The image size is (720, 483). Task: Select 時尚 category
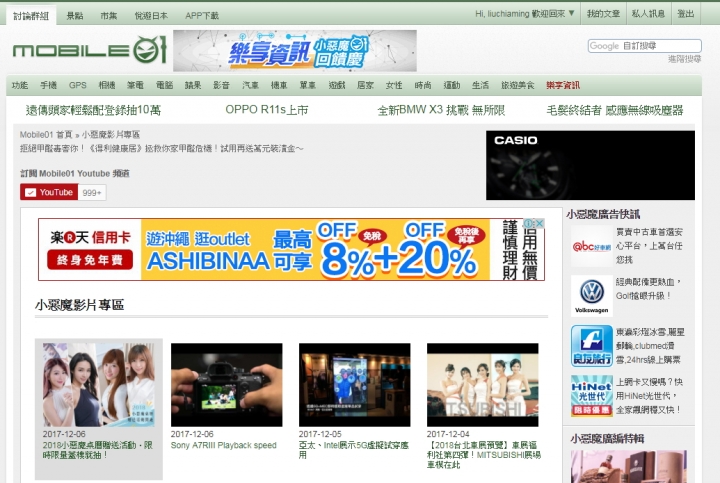coord(423,85)
